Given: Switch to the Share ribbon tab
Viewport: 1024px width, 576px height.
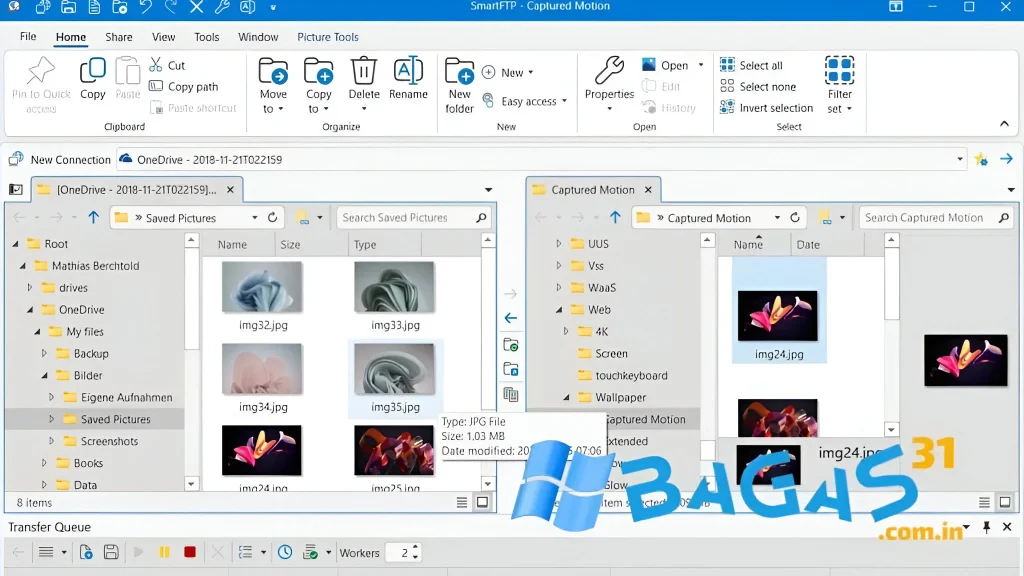Looking at the screenshot, I should click(x=119, y=37).
